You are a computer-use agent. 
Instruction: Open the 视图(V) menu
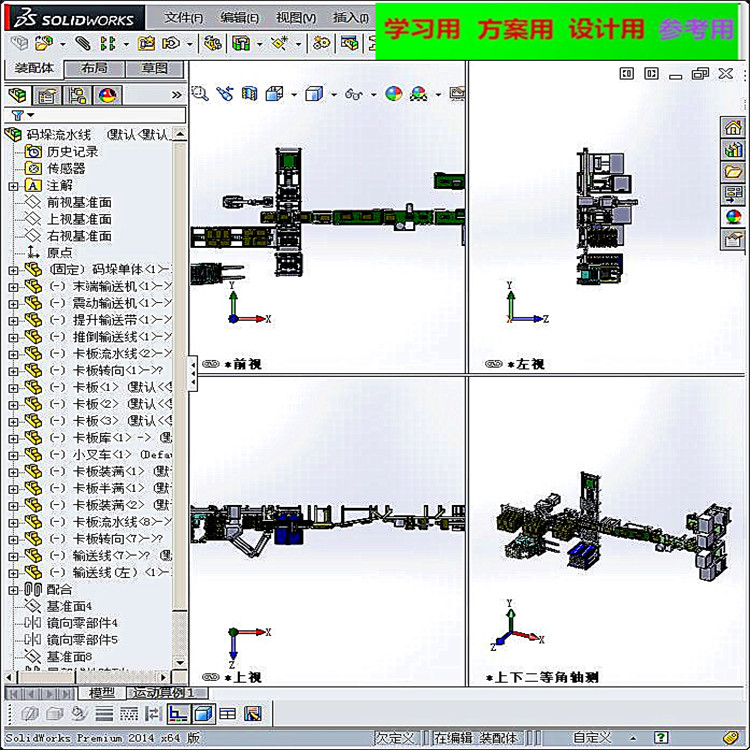[x=296, y=18]
